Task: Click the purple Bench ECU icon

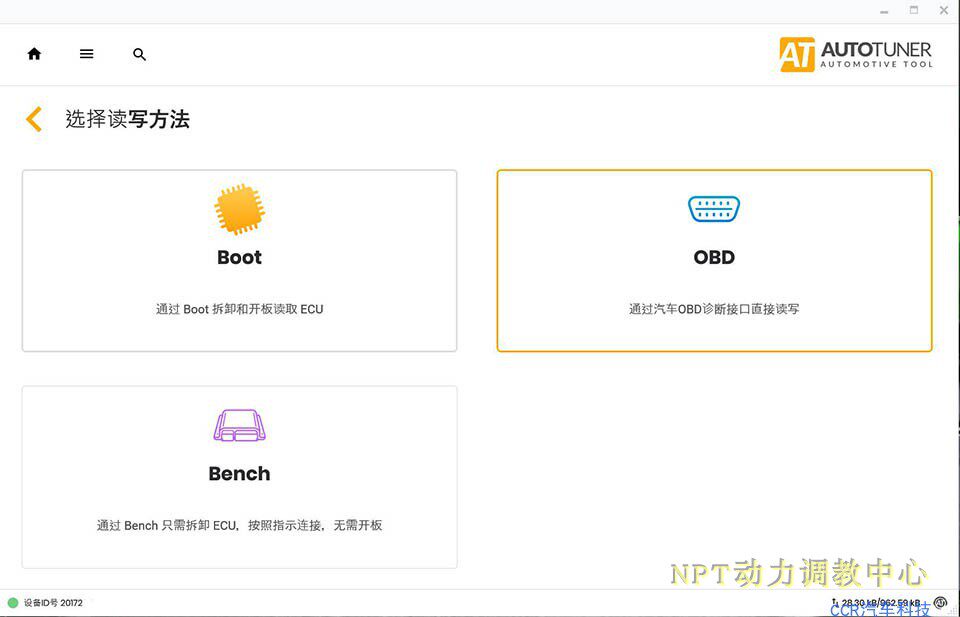Action: pos(239,425)
